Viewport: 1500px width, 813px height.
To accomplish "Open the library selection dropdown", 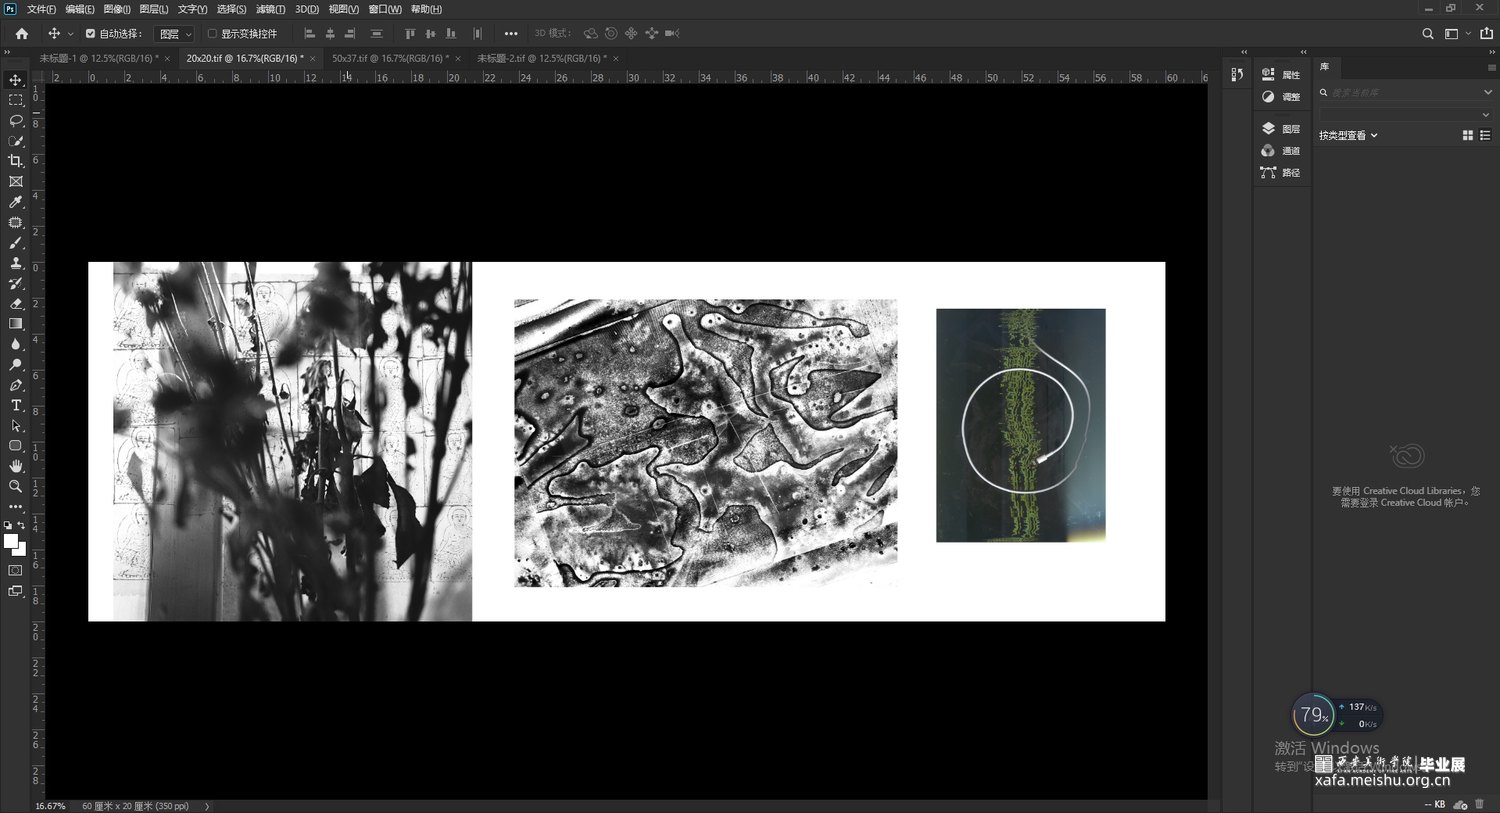I will (x=1404, y=115).
